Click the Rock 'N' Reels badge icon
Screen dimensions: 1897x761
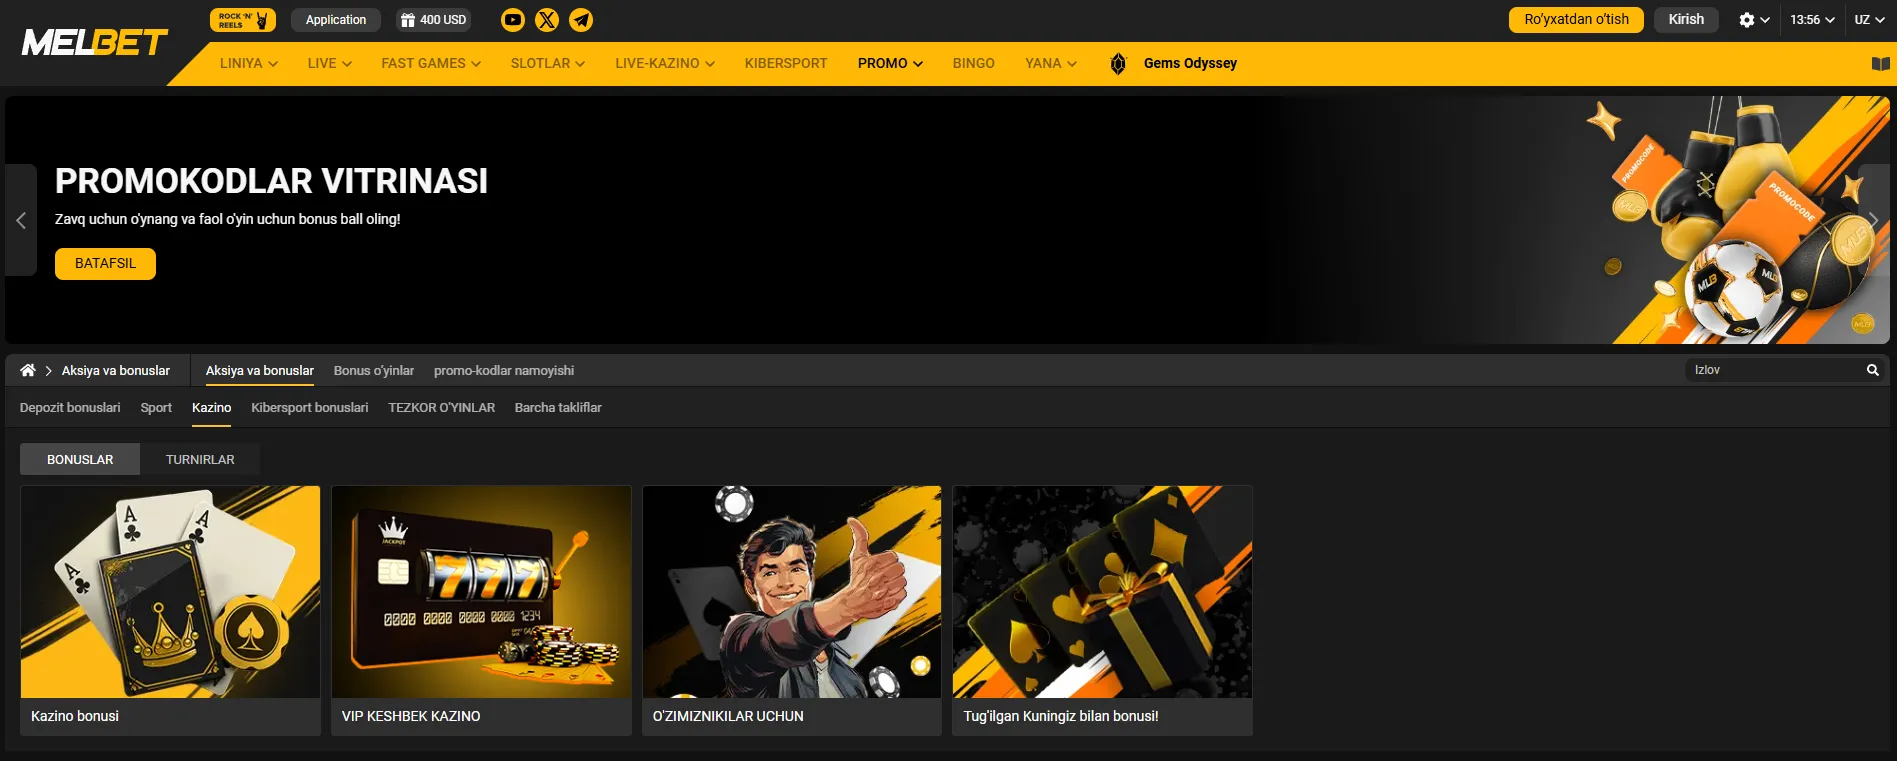[x=242, y=20]
